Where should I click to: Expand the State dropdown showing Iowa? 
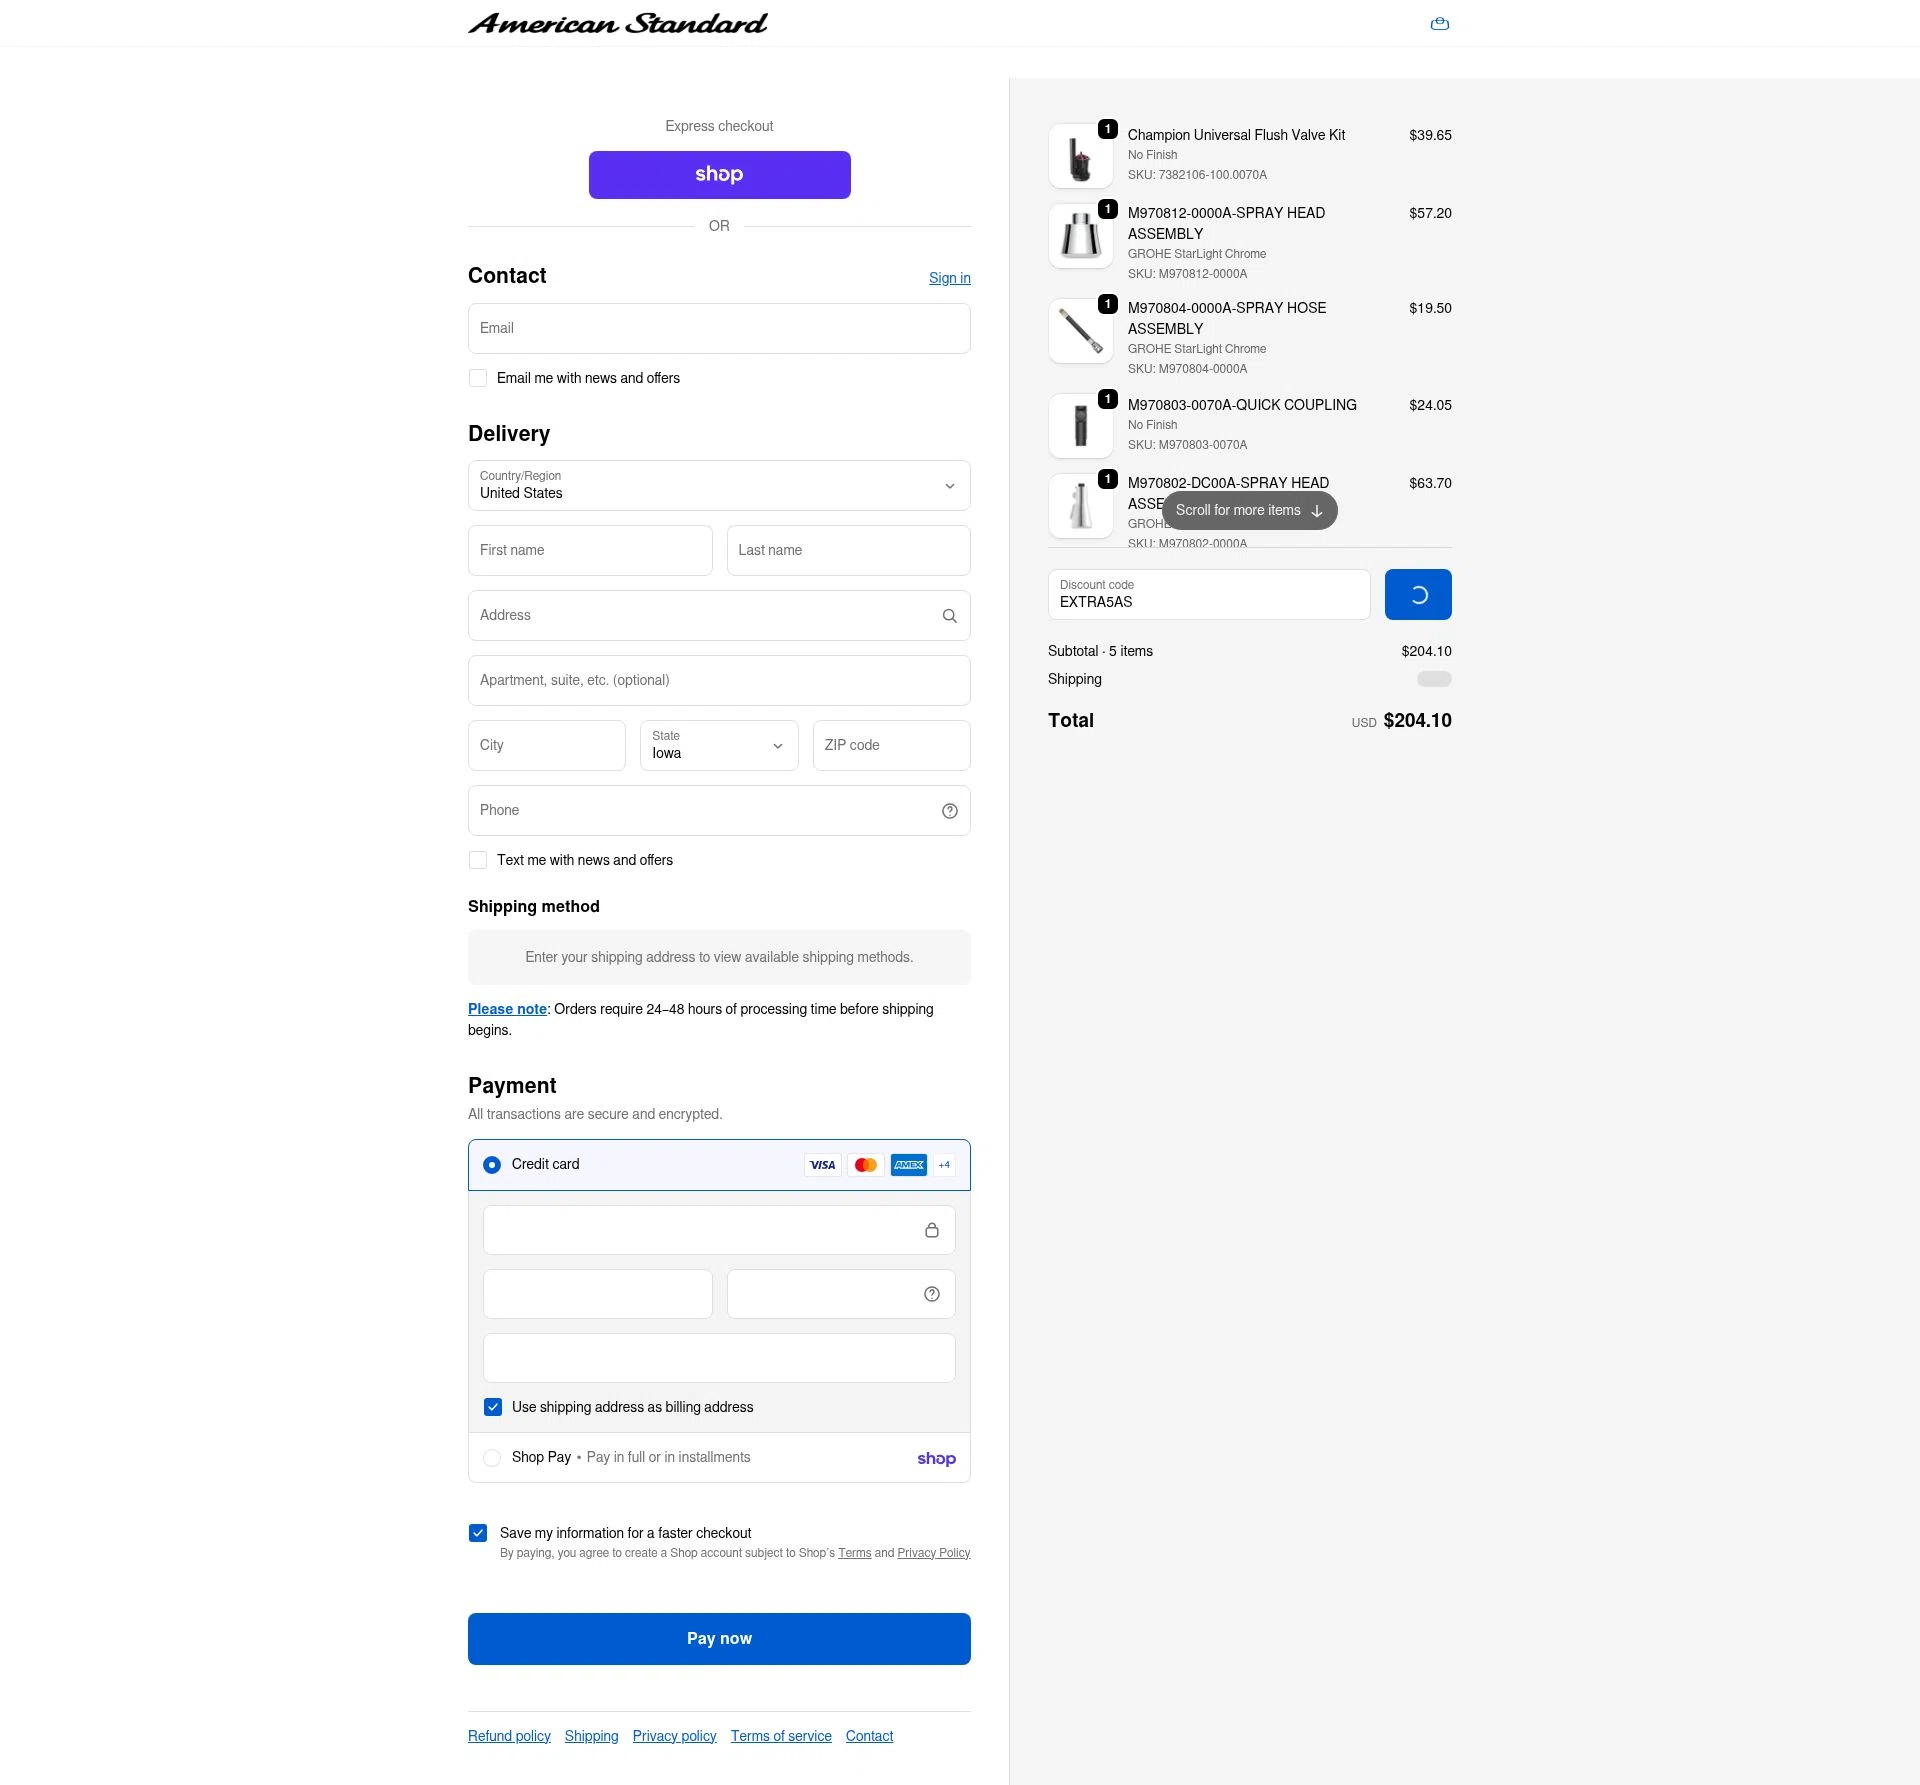point(718,746)
